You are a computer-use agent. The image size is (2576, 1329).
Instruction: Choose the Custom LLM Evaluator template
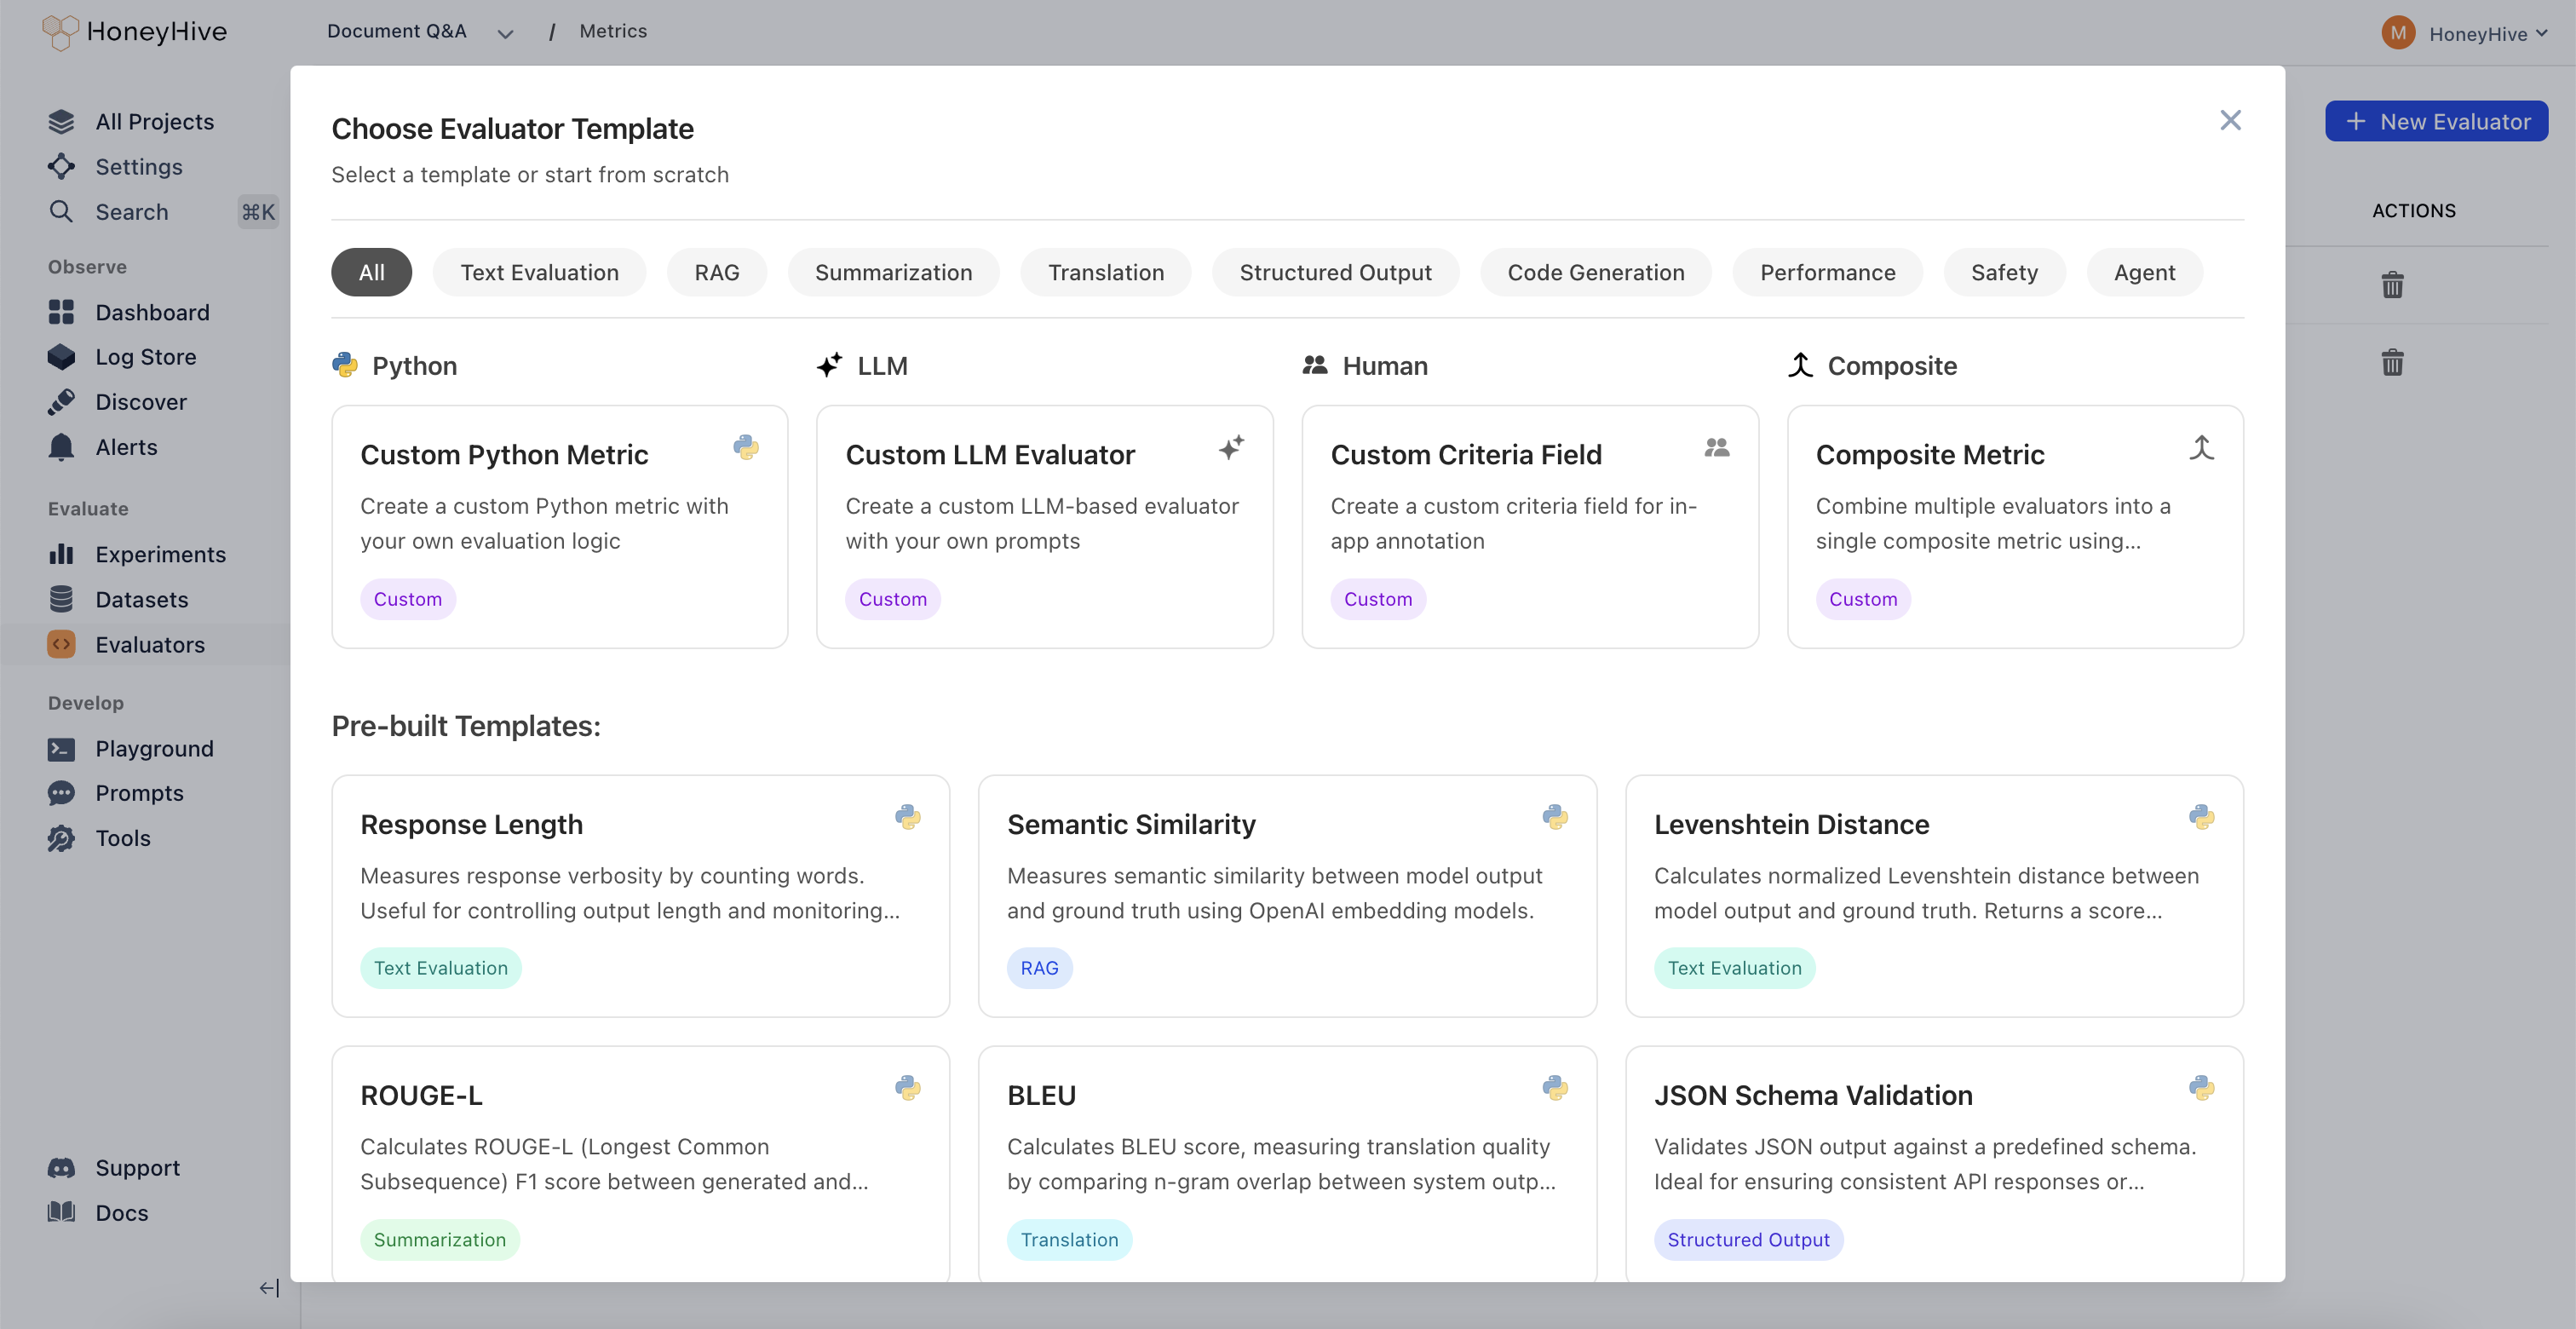[1044, 526]
